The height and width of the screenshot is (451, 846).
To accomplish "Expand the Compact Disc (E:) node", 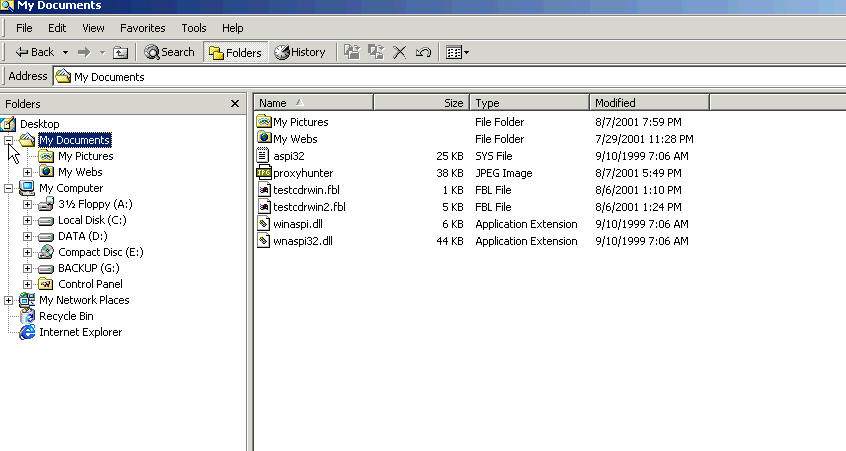I will (x=28, y=252).
